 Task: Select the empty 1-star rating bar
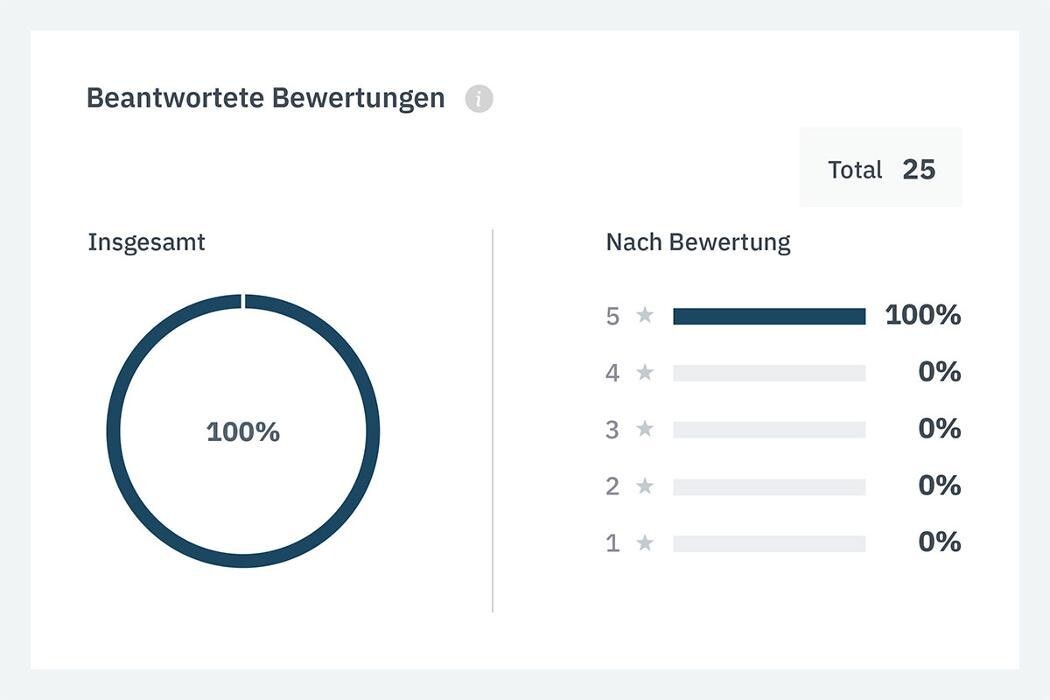(769, 544)
